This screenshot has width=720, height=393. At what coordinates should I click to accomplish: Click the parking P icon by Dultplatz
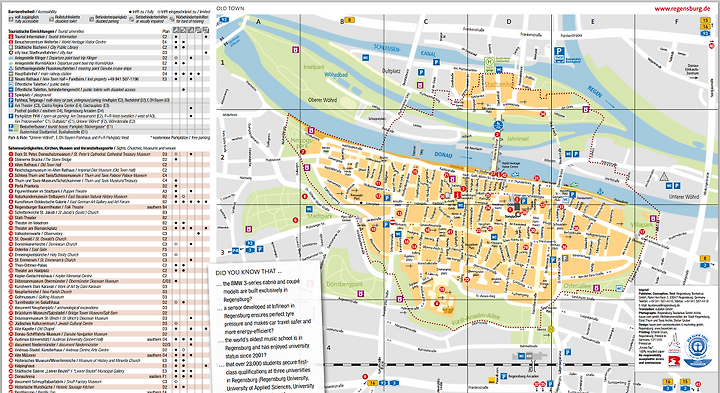click(421, 72)
